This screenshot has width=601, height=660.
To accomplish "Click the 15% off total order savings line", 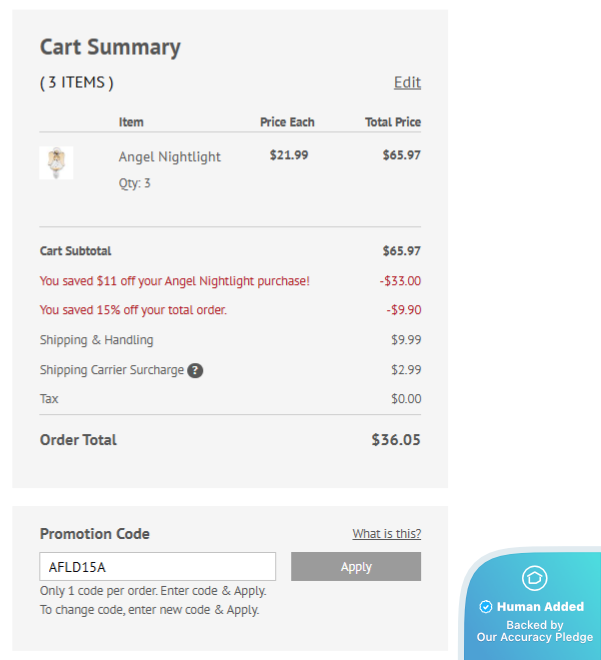I will click(x=133, y=310).
